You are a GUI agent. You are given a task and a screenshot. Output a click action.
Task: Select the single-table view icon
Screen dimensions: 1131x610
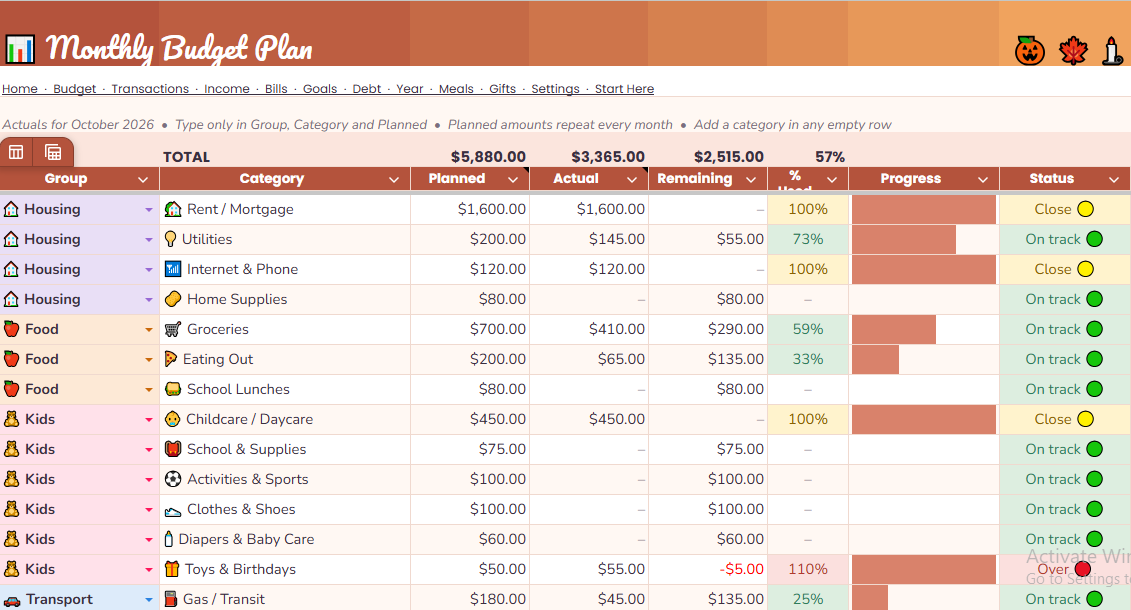coord(16,152)
